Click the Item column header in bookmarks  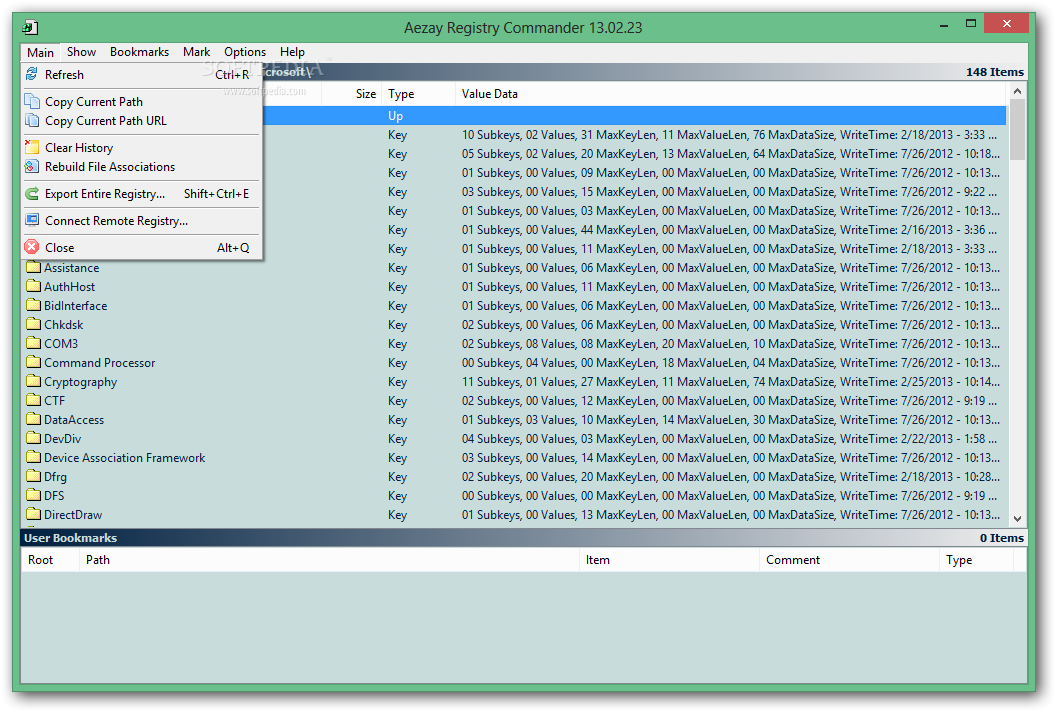[669, 560]
